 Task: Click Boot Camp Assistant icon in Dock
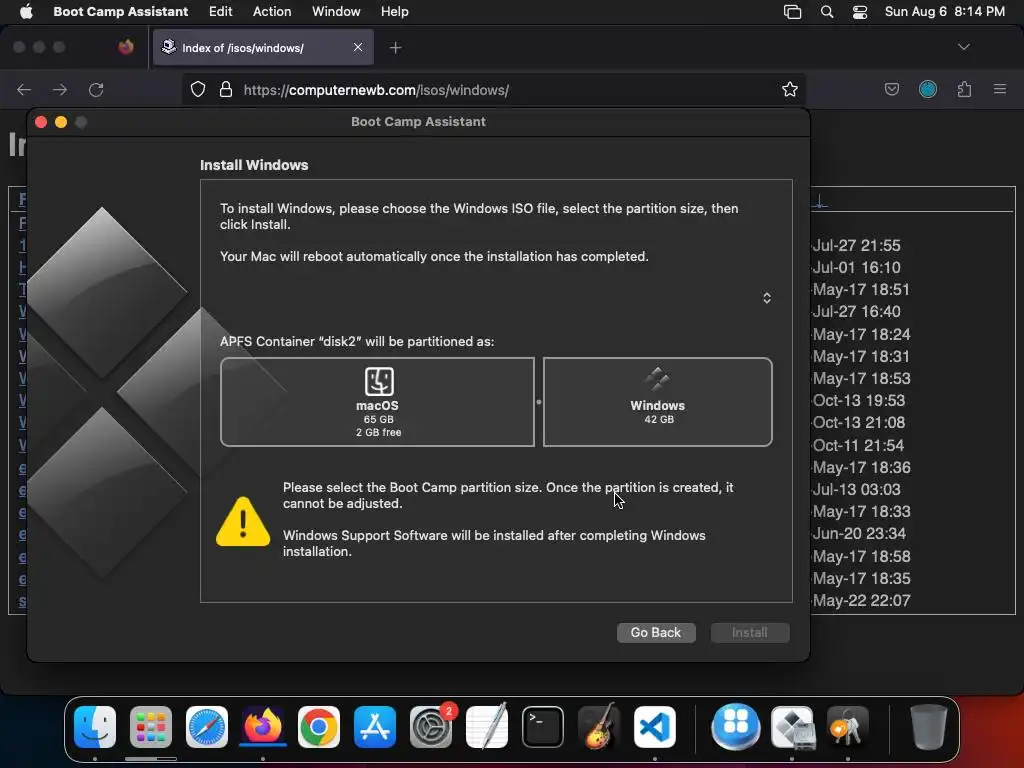pos(792,727)
